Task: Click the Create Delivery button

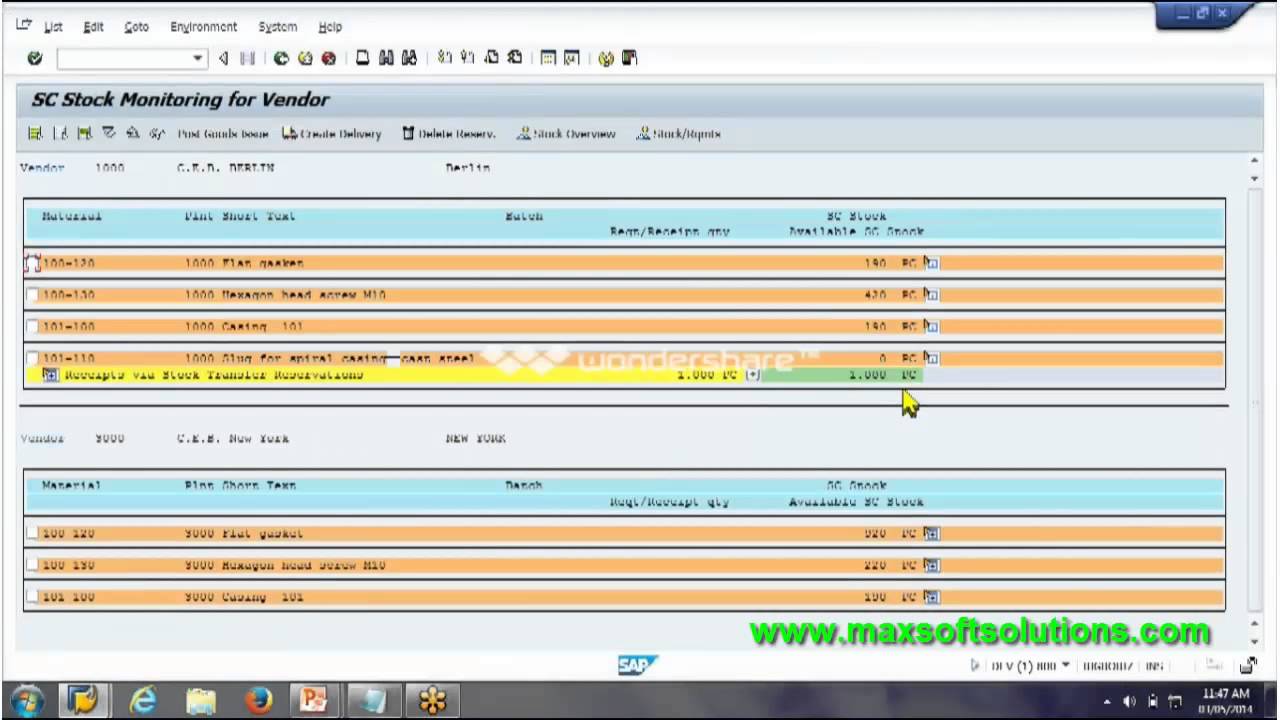Action: pos(332,134)
